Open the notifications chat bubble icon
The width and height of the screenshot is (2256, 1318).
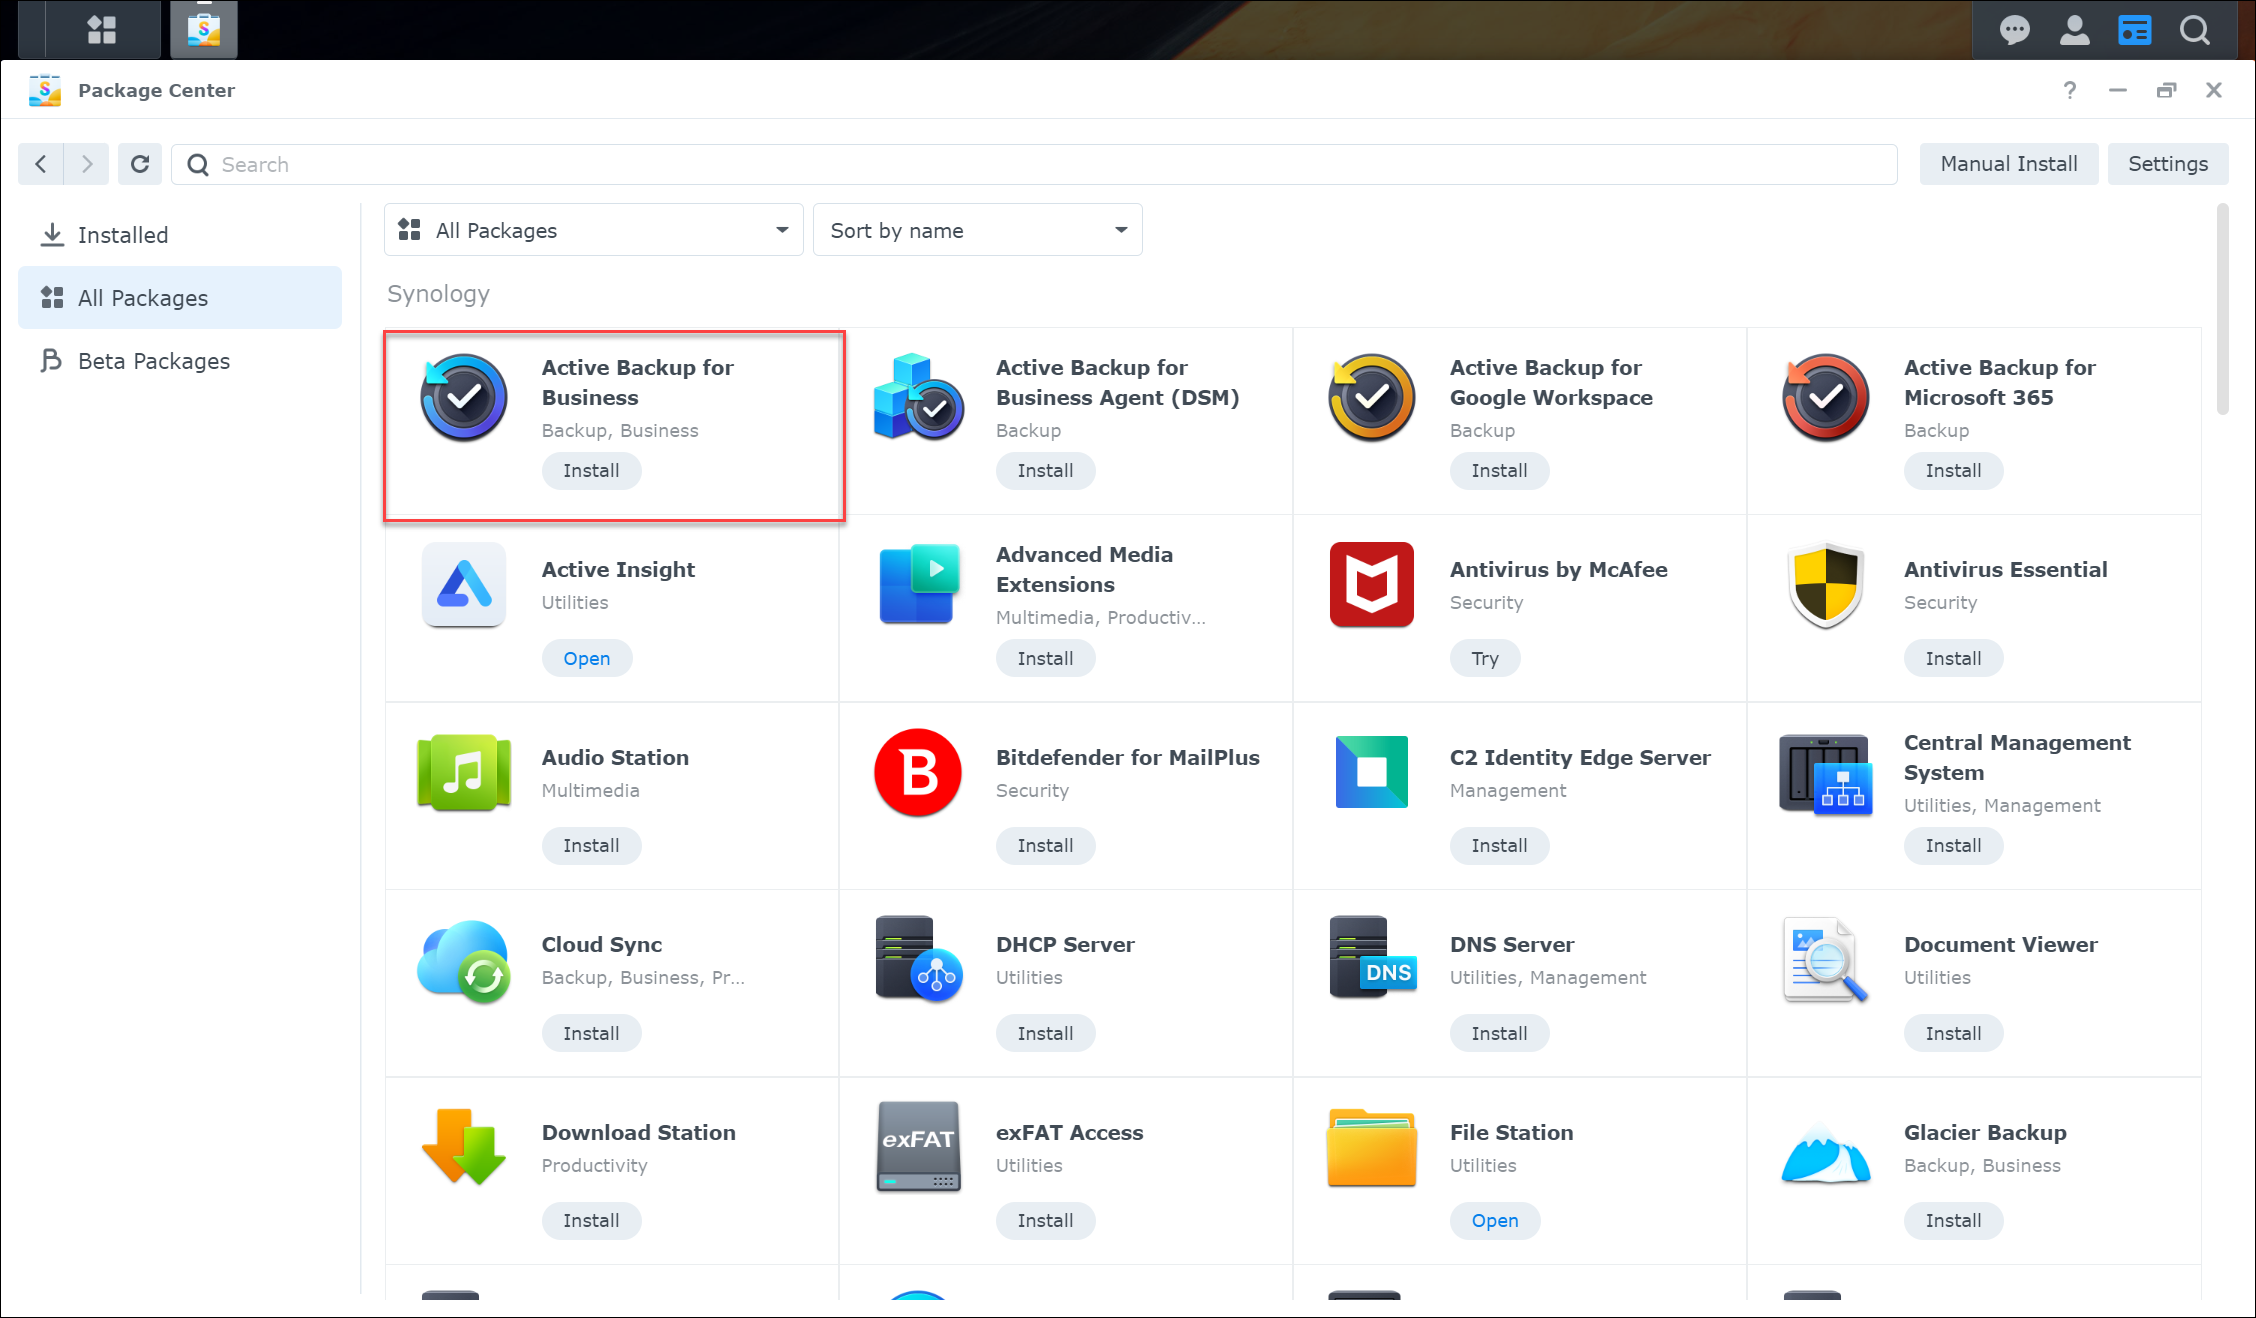coord(2014,30)
